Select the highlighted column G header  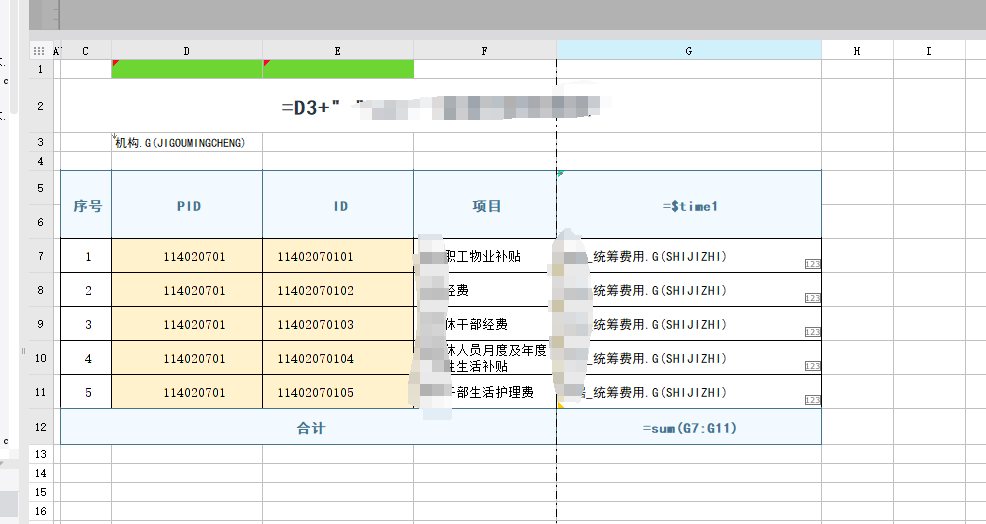click(689, 51)
